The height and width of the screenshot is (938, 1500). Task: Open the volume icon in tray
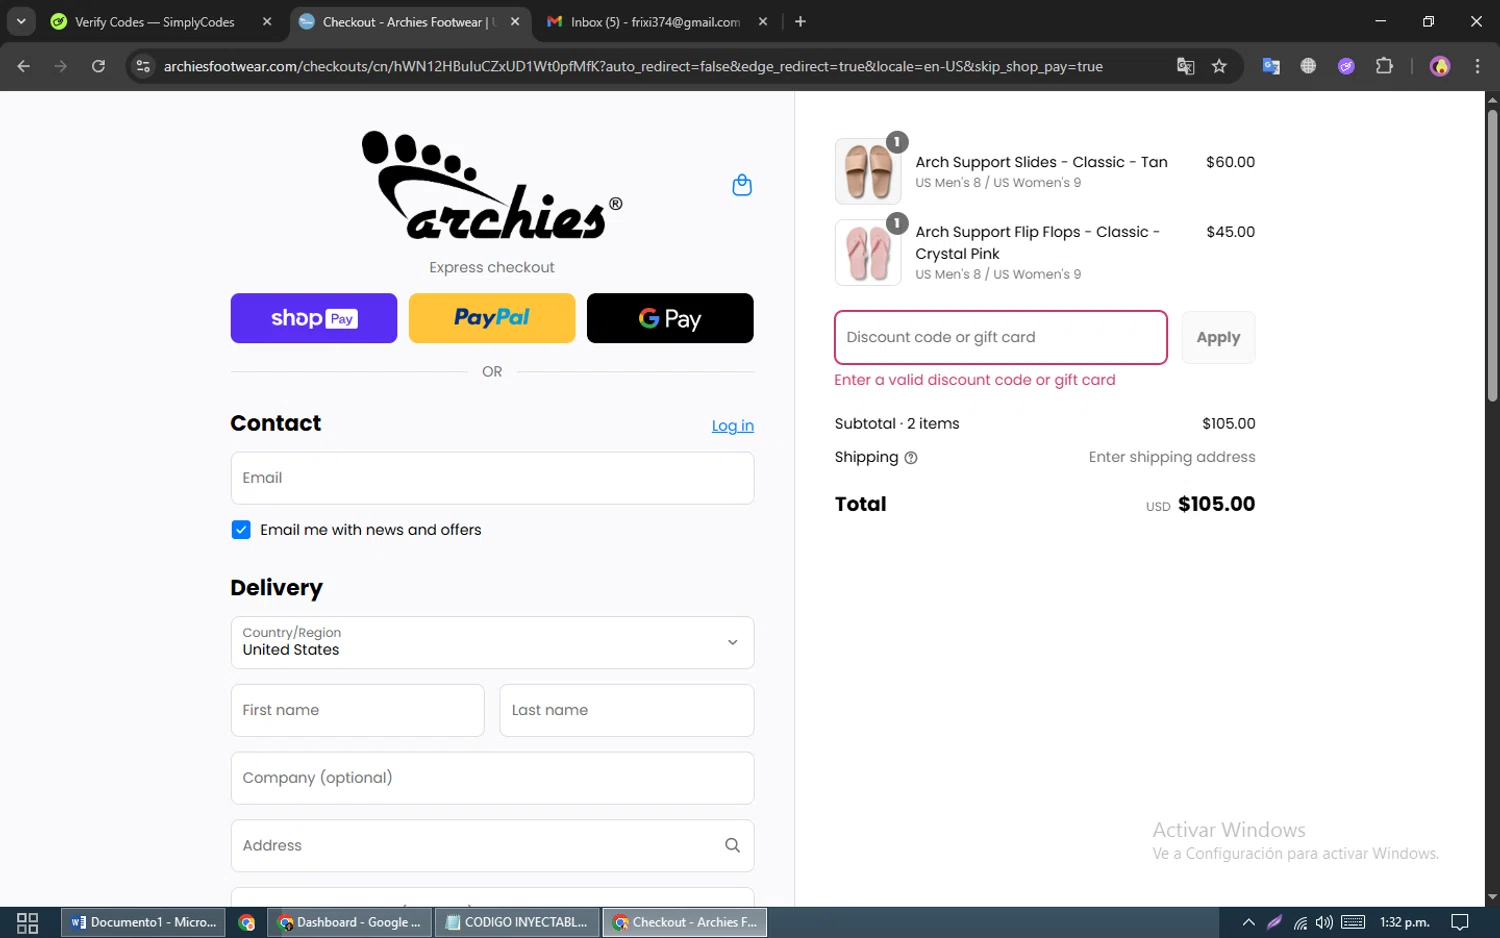point(1325,922)
